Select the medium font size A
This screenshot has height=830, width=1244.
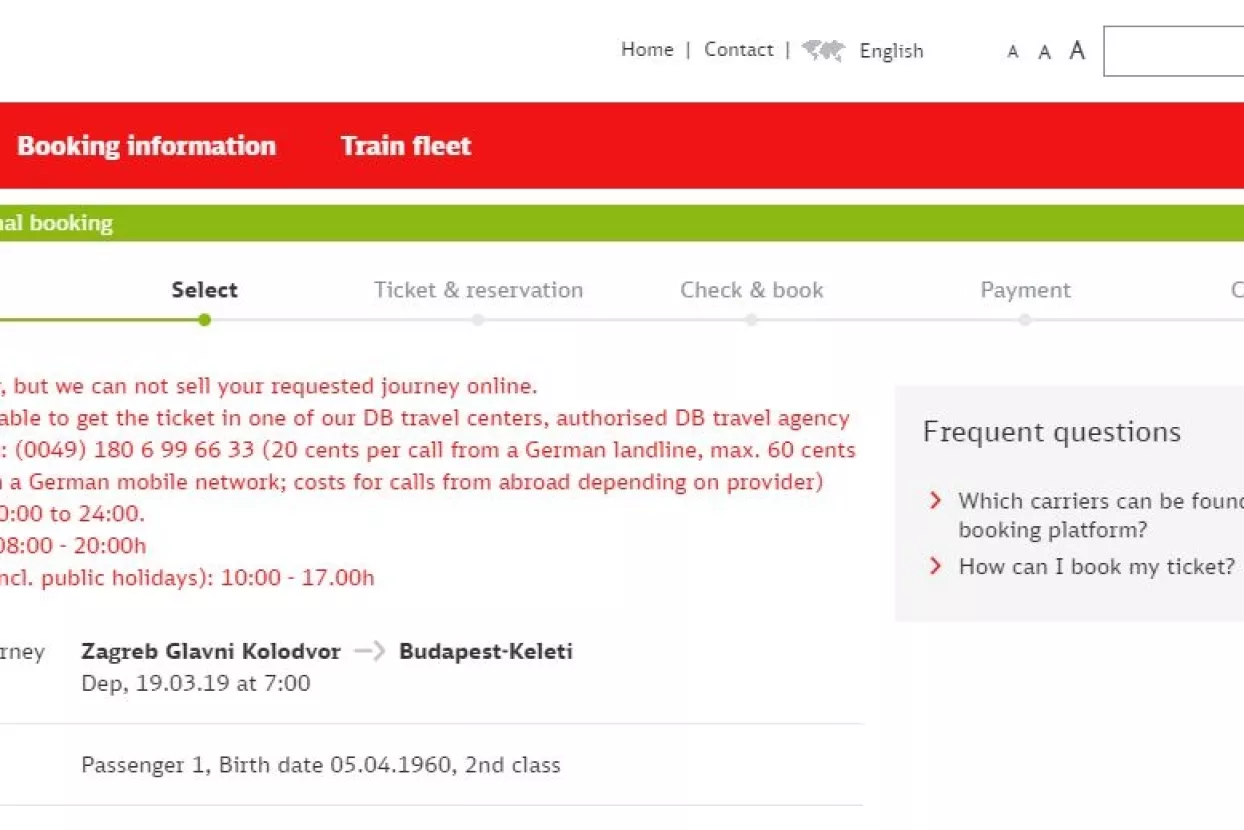coord(1044,52)
